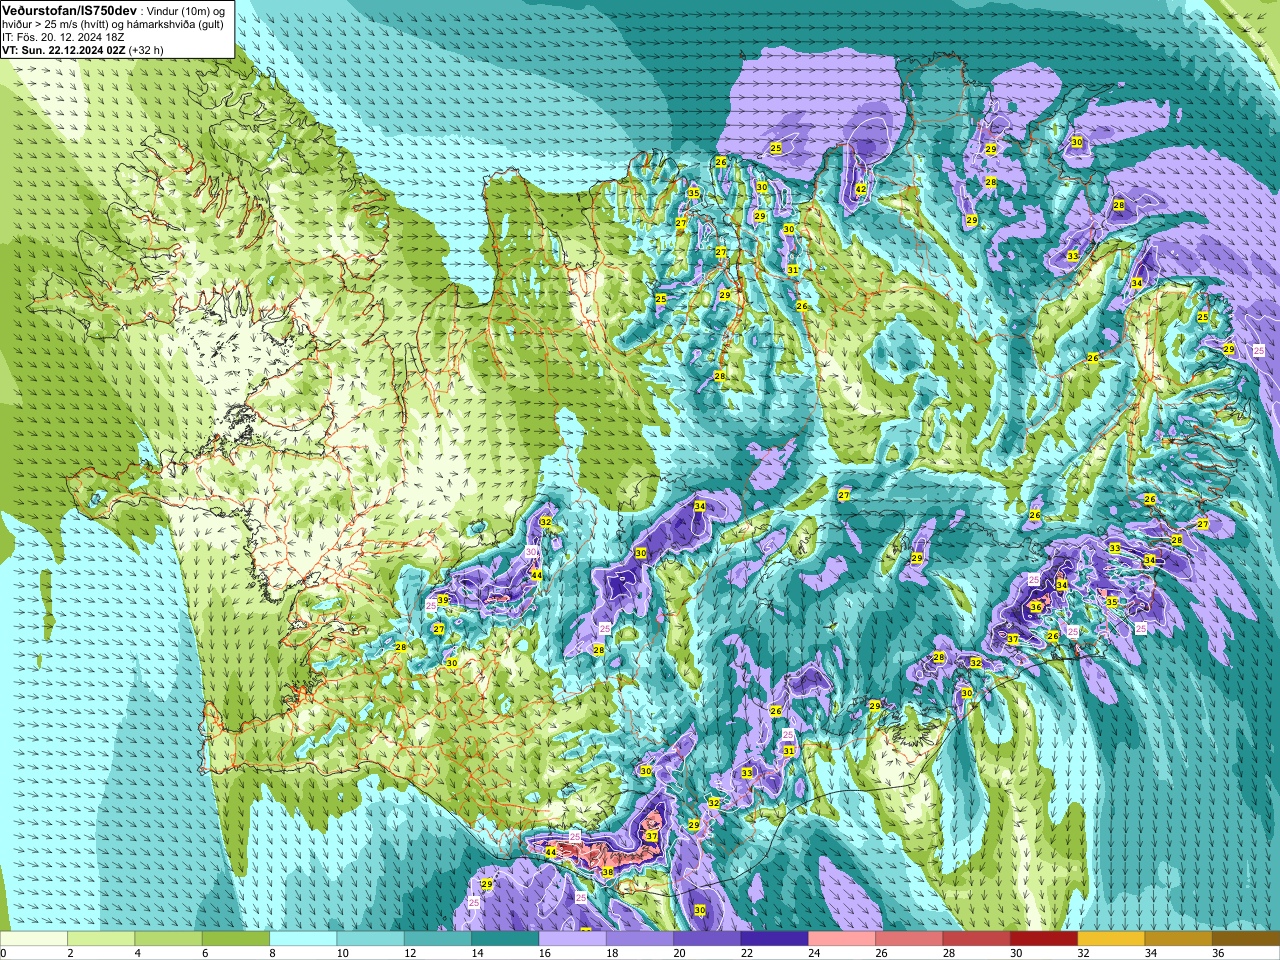Click the 2–4 m/s light green legend swatch
1280x960 pixels.
[x=101, y=939]
